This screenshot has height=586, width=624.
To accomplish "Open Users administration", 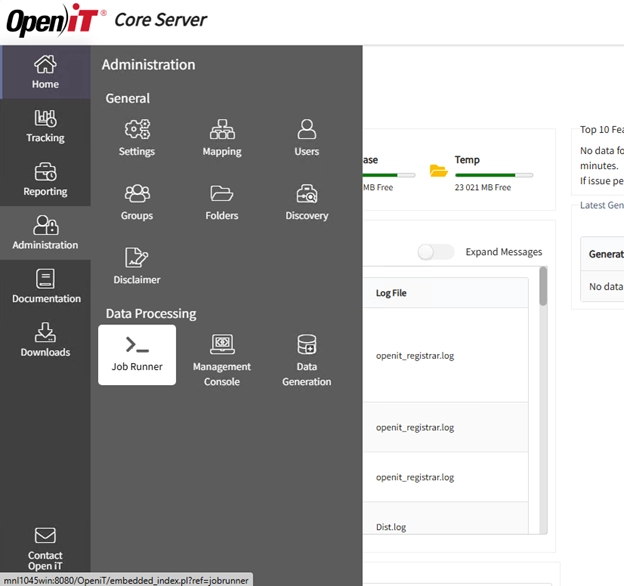I will (307, 138).
